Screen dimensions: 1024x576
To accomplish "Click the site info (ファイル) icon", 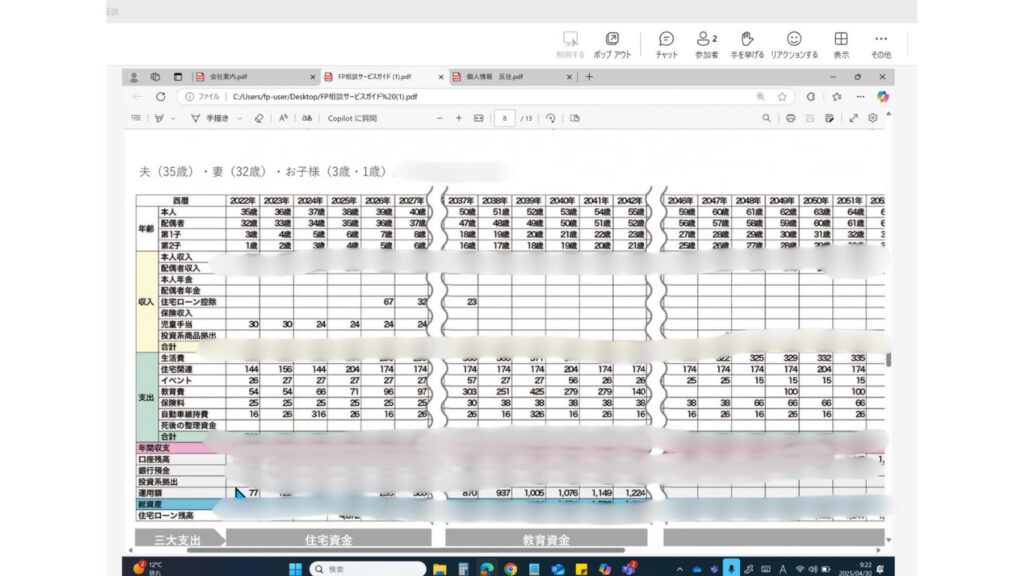I will 189,97.
